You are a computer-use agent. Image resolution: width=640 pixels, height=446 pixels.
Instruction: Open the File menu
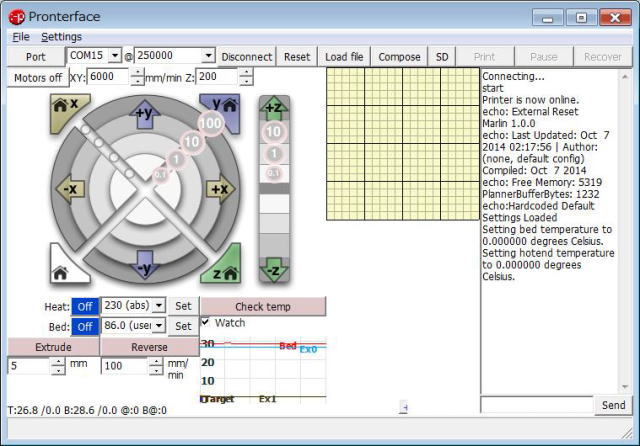(x=20, y=37)
